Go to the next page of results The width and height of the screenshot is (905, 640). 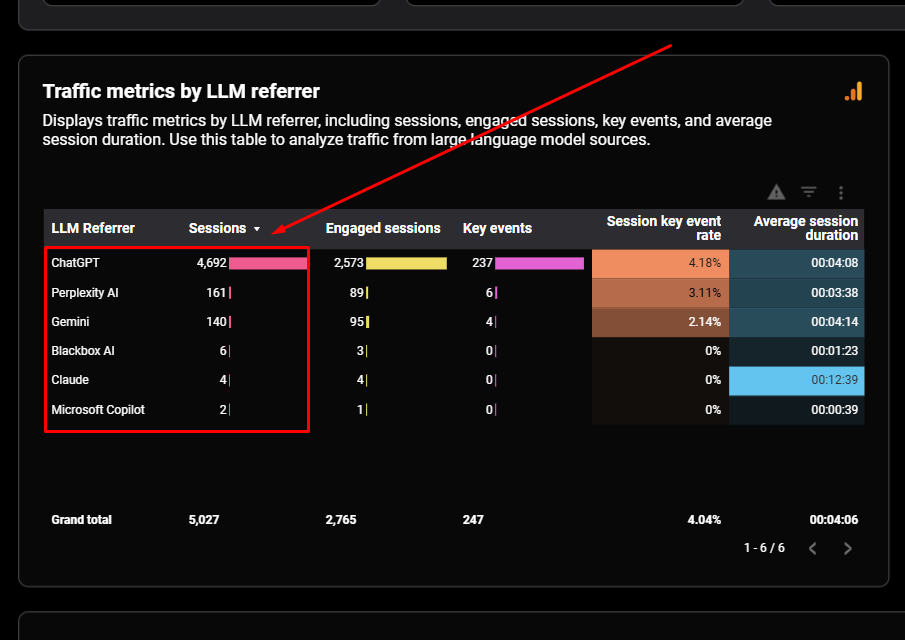pyautogui.click(x=848, y=548)
